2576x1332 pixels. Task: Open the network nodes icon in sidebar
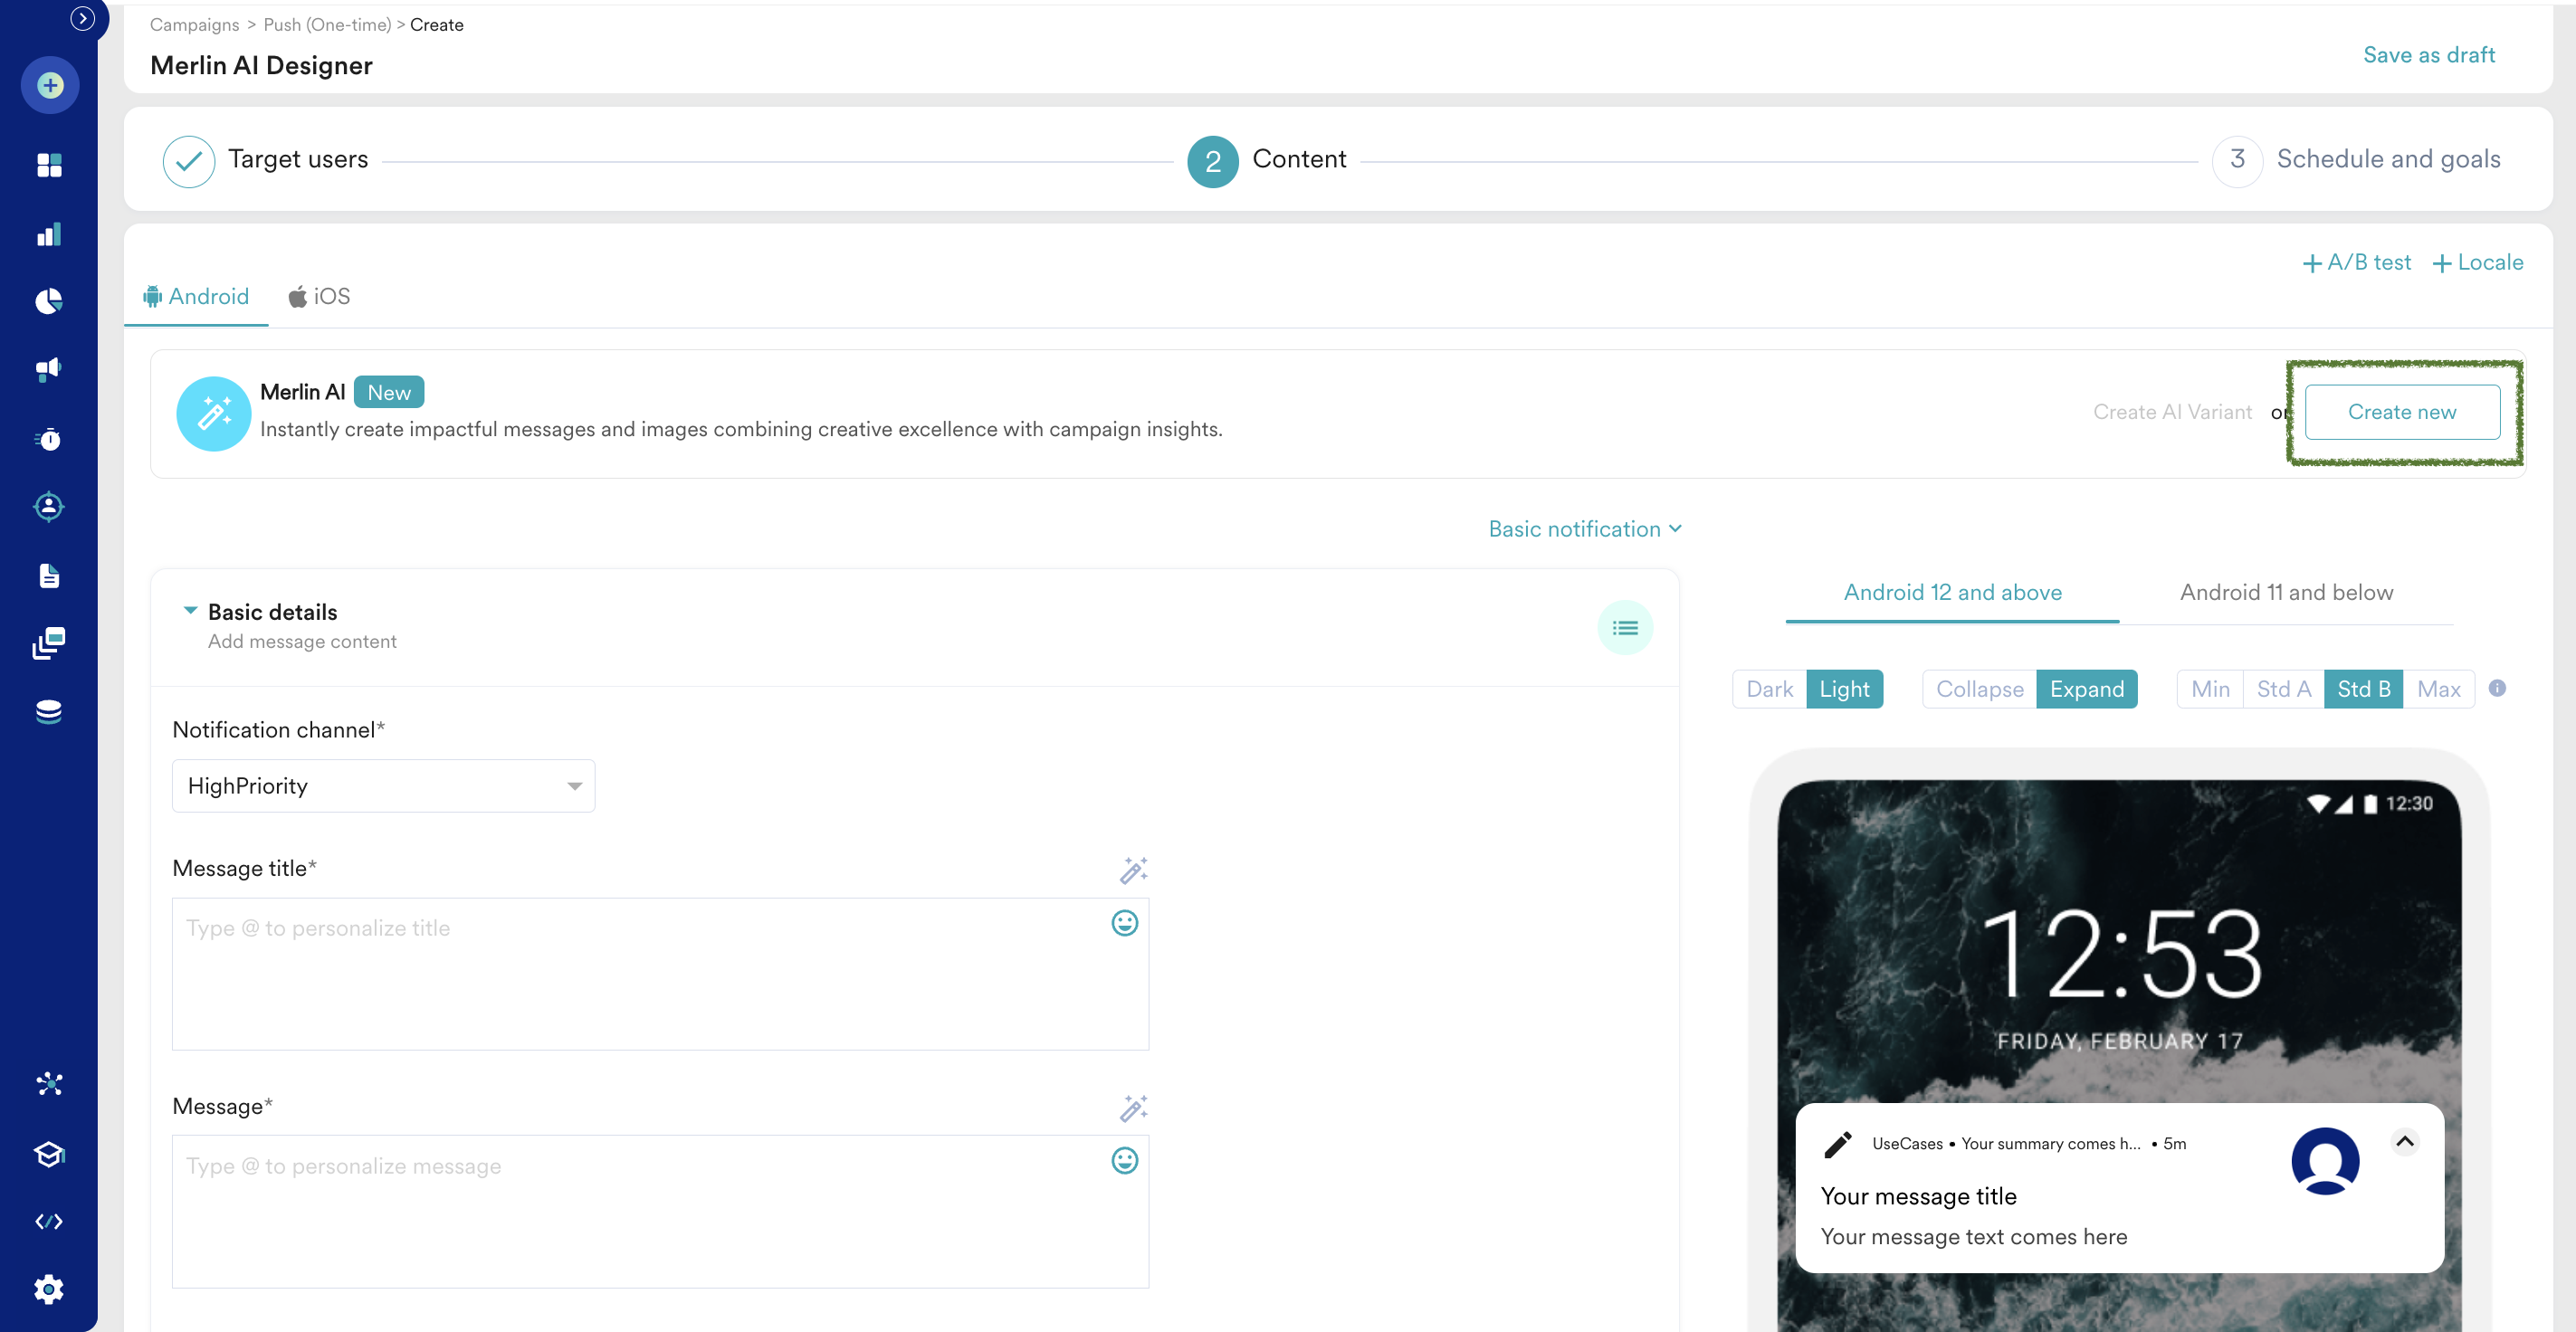49,1084
